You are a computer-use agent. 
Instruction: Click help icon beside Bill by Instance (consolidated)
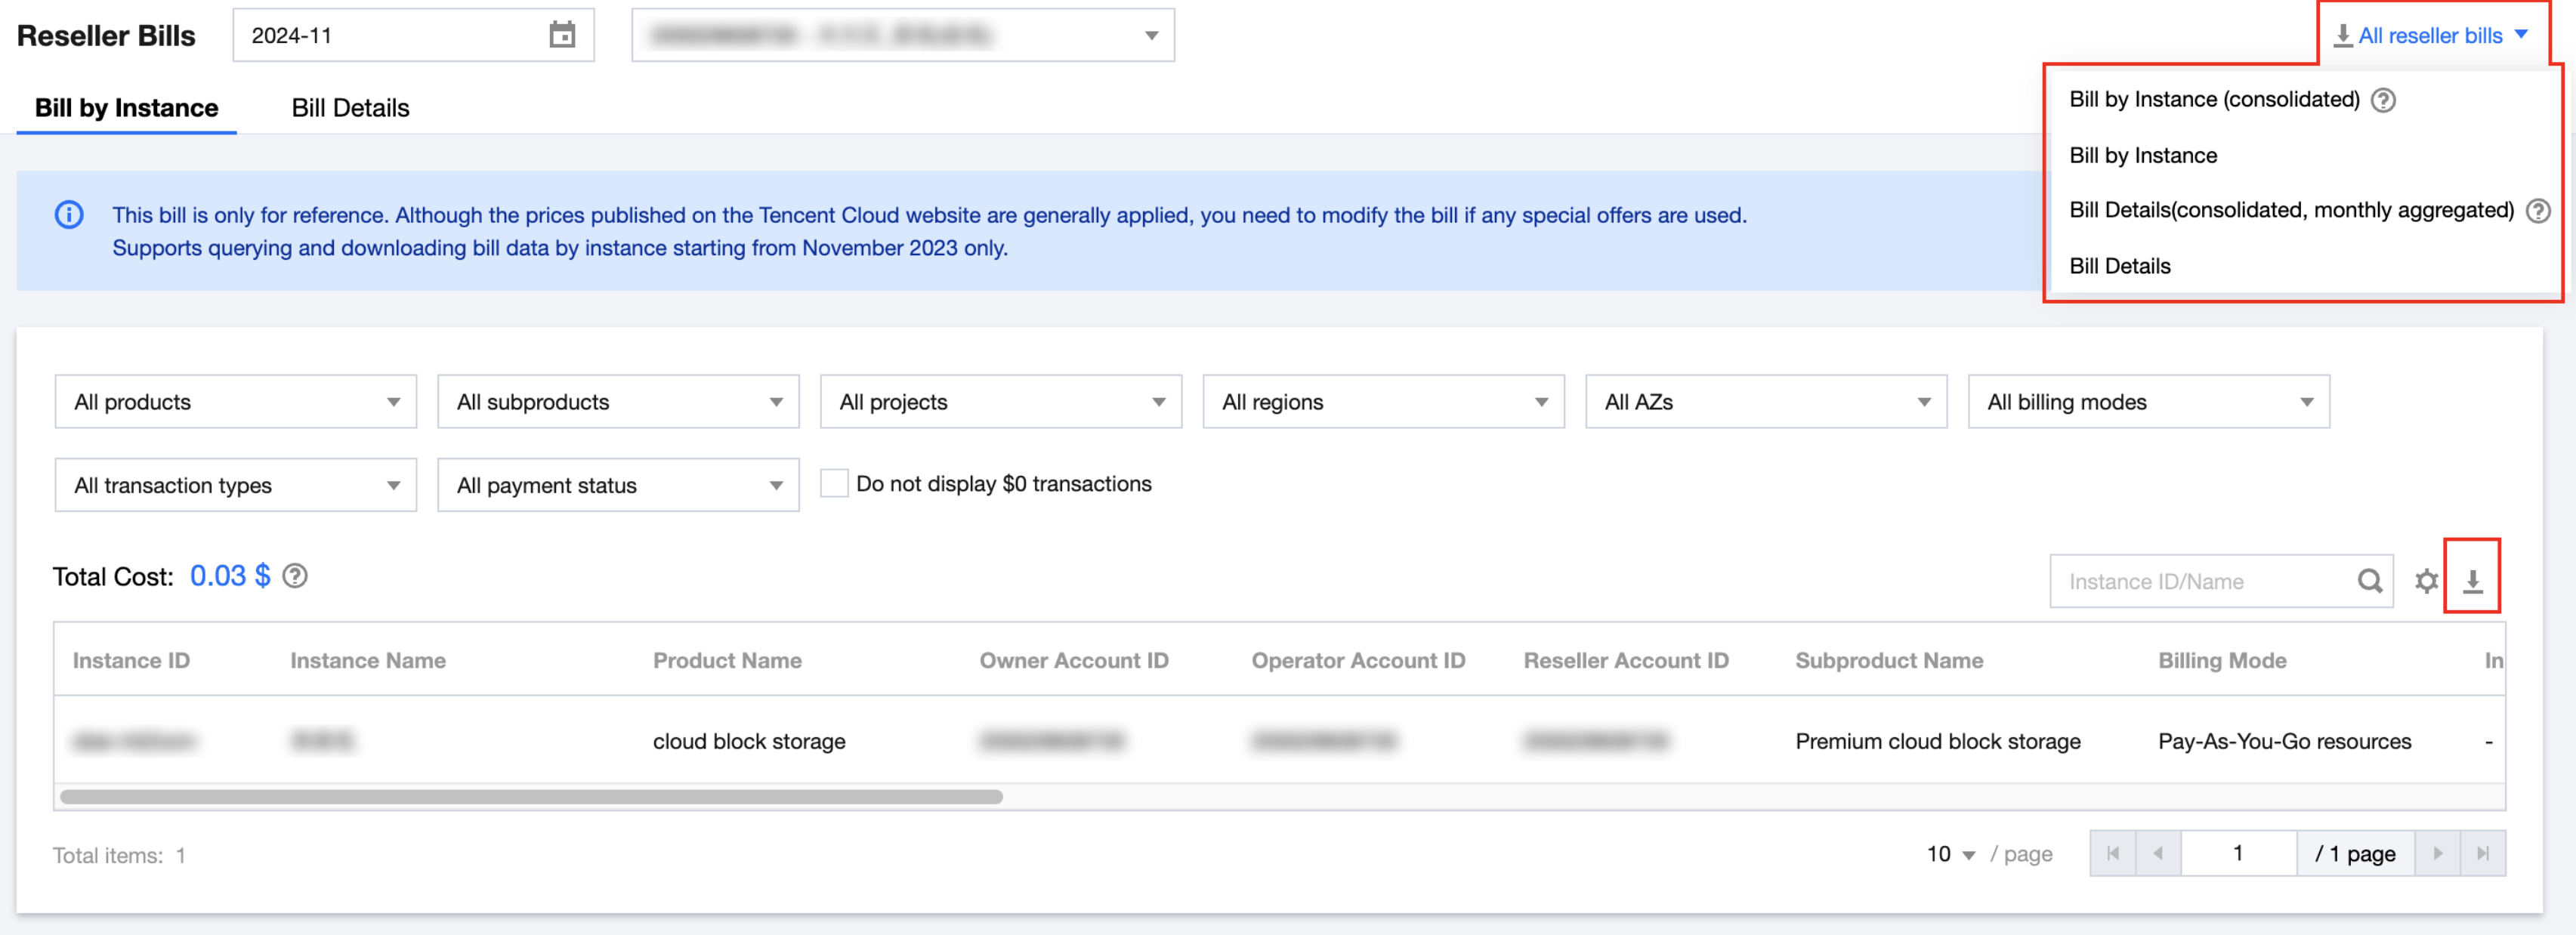[x=2383, y=100]
